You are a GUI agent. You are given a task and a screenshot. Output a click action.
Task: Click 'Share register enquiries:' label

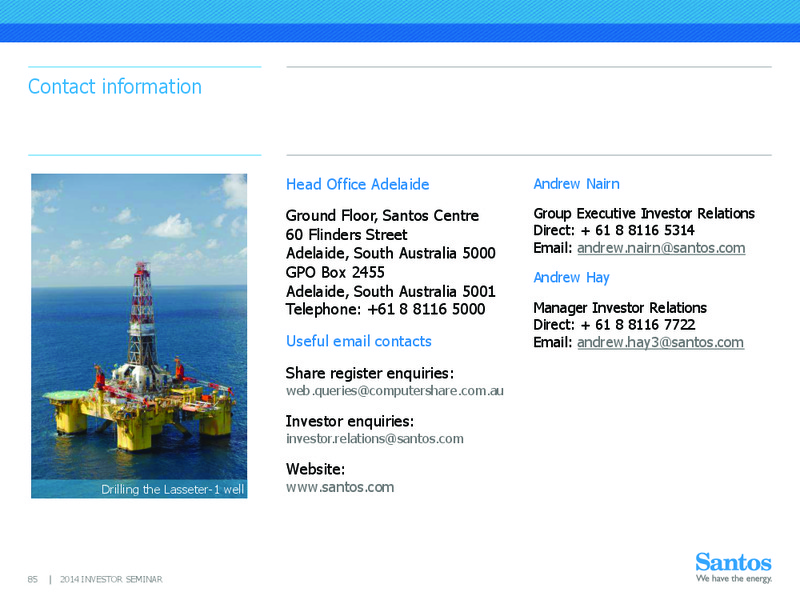369,373
